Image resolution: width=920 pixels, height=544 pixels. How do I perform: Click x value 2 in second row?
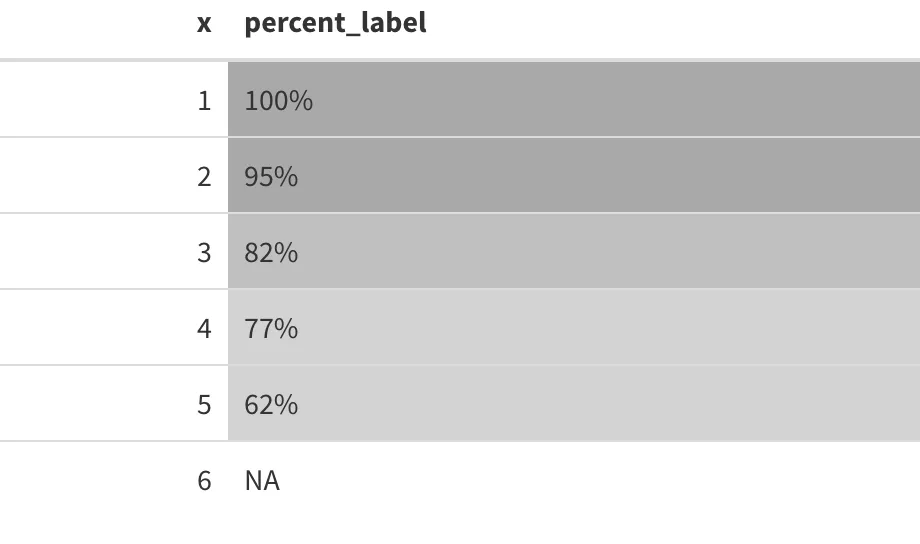click(x=204, y=177)
